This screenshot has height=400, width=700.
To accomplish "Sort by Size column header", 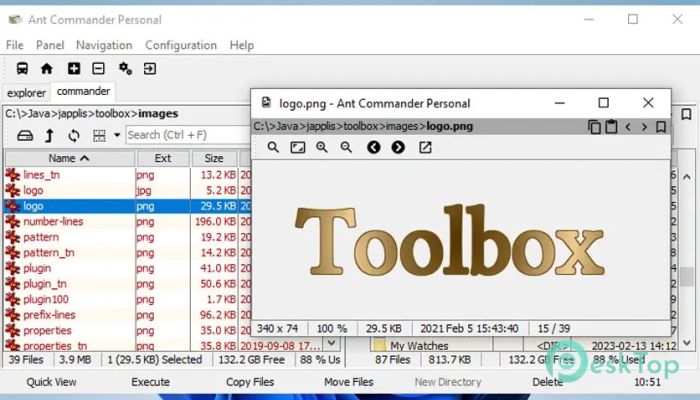I will [x=214, y=158].
